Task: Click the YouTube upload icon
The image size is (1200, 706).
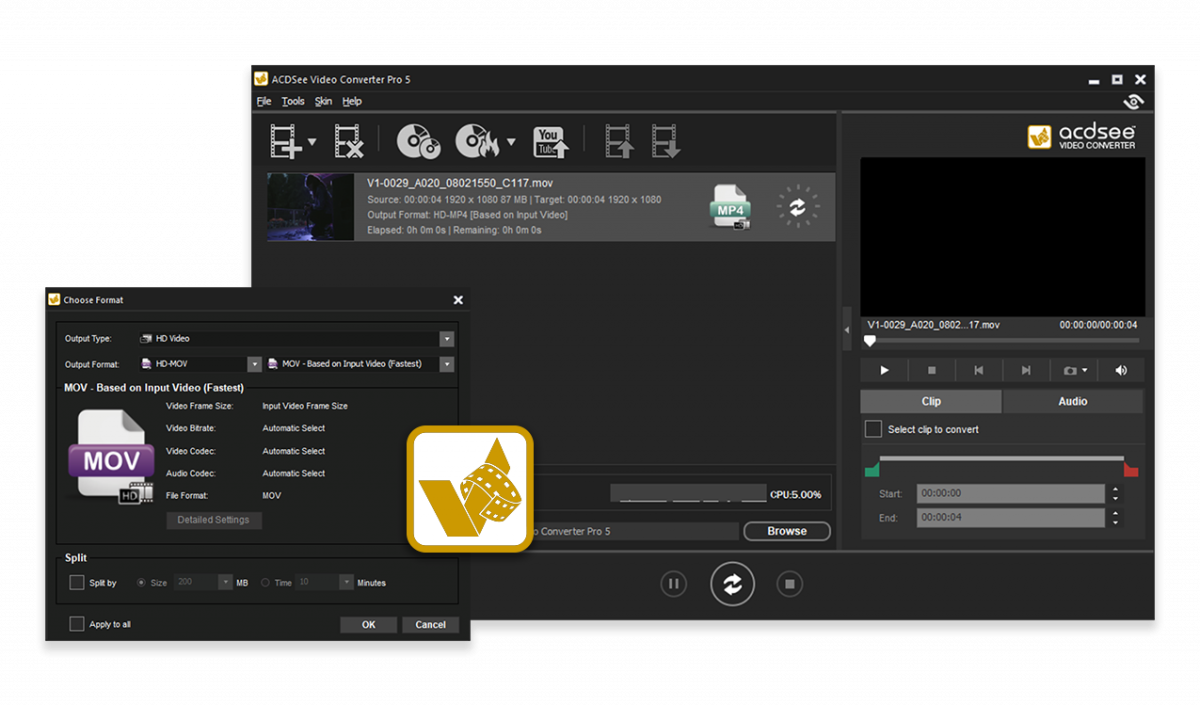Action: 550,142
